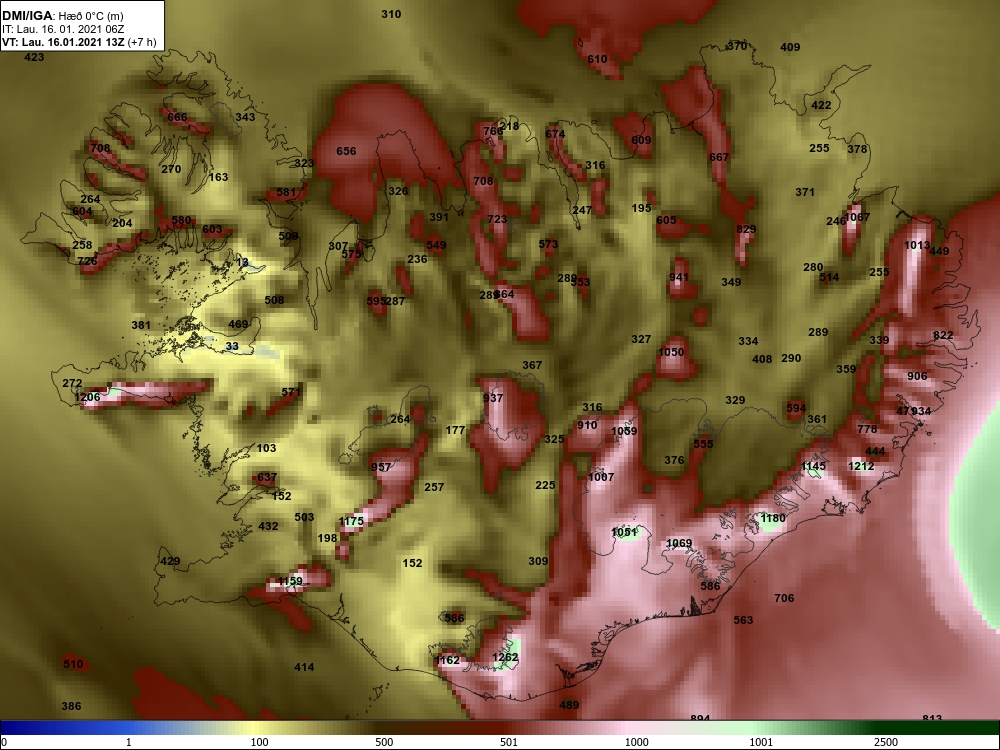The width and height of the screenshot is (1000, 750).
Task: Click the map value 667
Action: [x=719, y=157]
